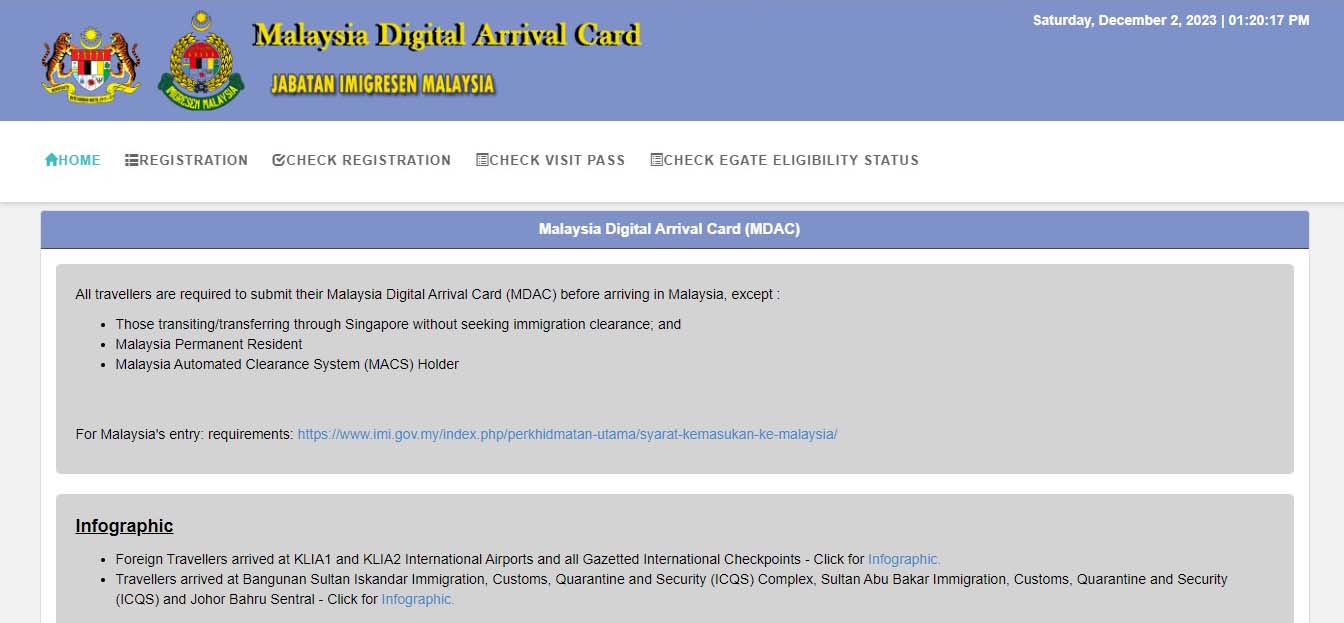Click the icon beside Check eGate Eligibility Status
Screen dimensions: 1344x623
pos(656,160)
